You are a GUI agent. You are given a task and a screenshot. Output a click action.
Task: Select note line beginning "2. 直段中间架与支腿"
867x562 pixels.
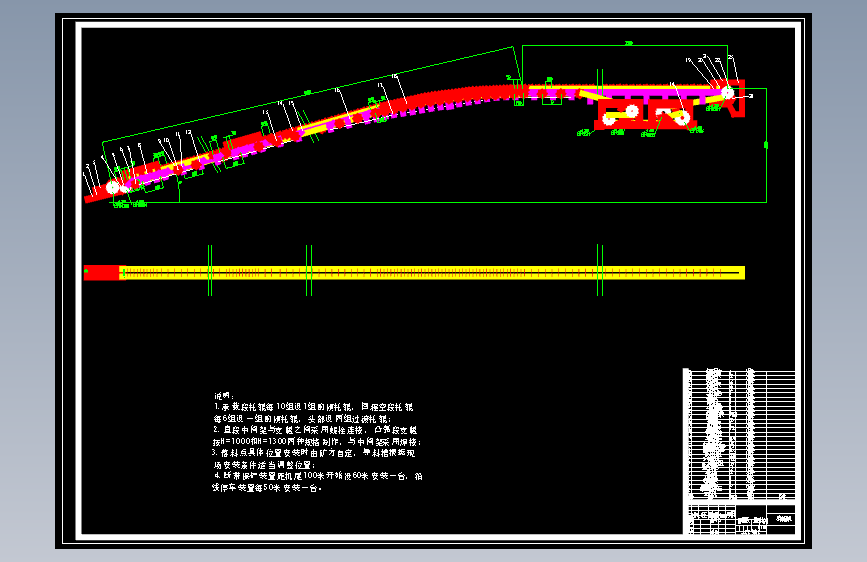[x=315, y=430]
